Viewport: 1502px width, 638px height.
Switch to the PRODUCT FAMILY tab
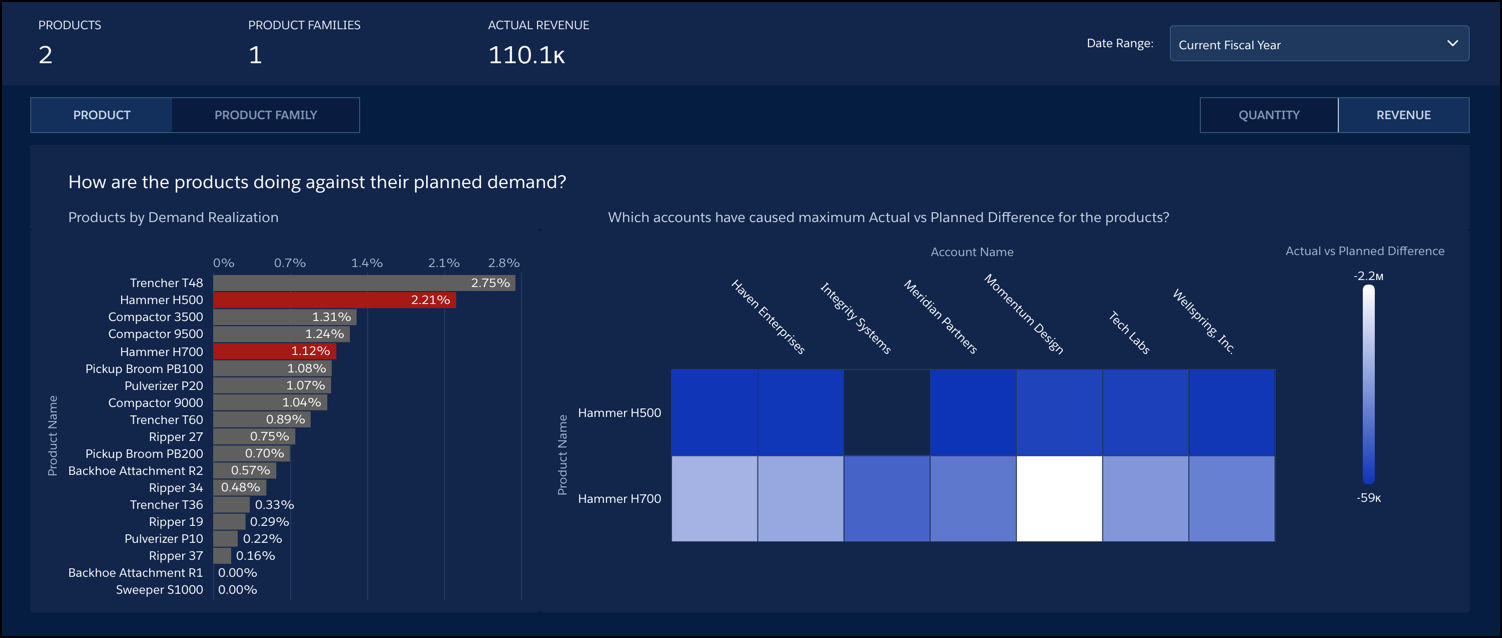click(x=266, y=115)
